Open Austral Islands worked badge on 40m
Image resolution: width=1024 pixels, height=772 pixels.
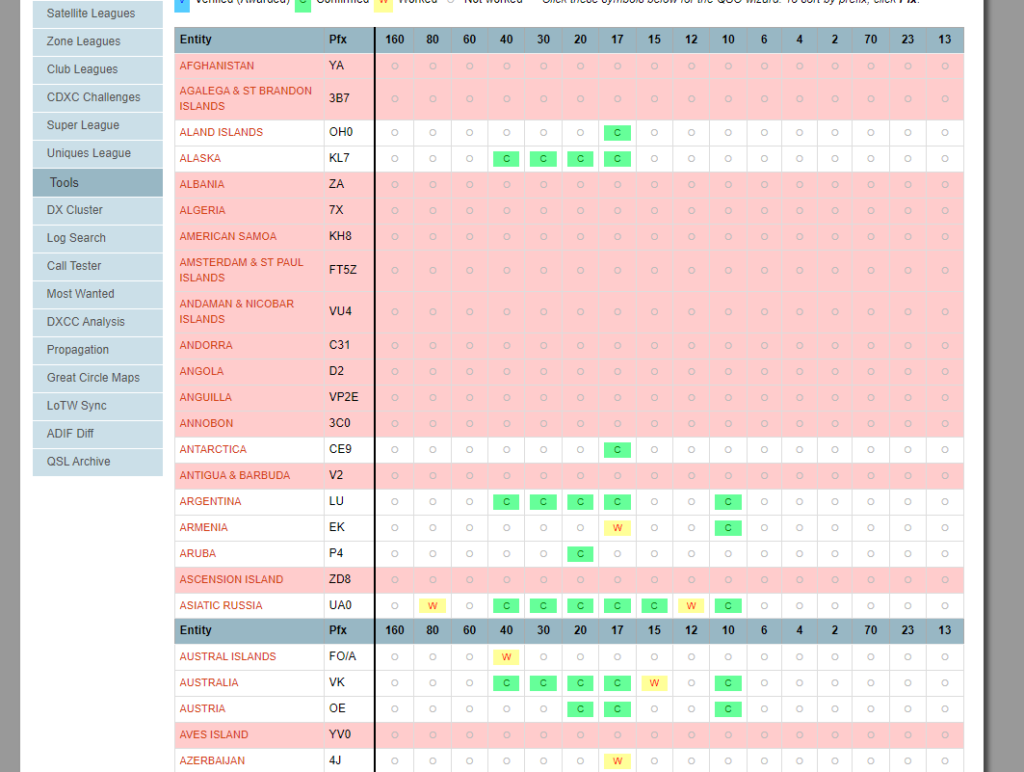point(506,657)
